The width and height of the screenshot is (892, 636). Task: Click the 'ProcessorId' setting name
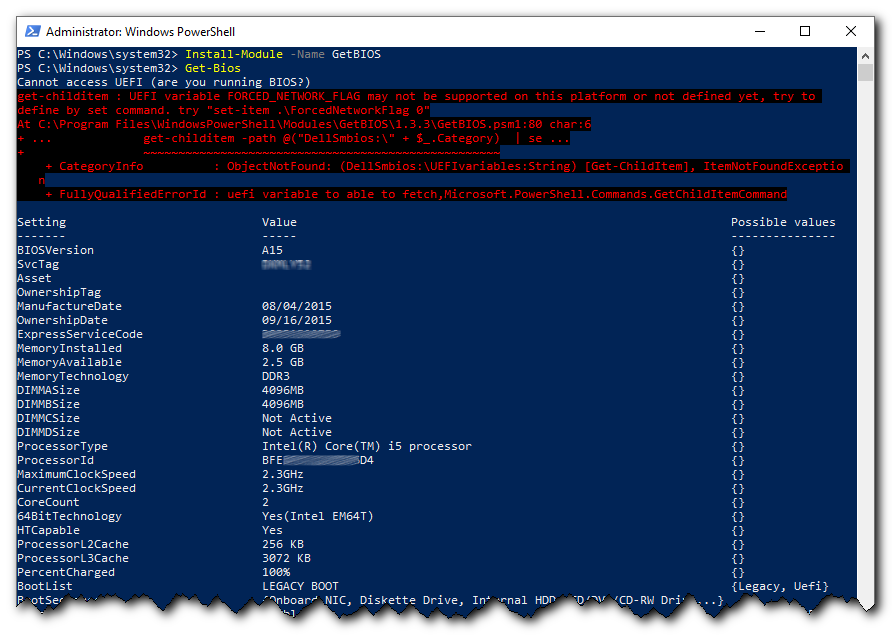[x=55, y=460]
